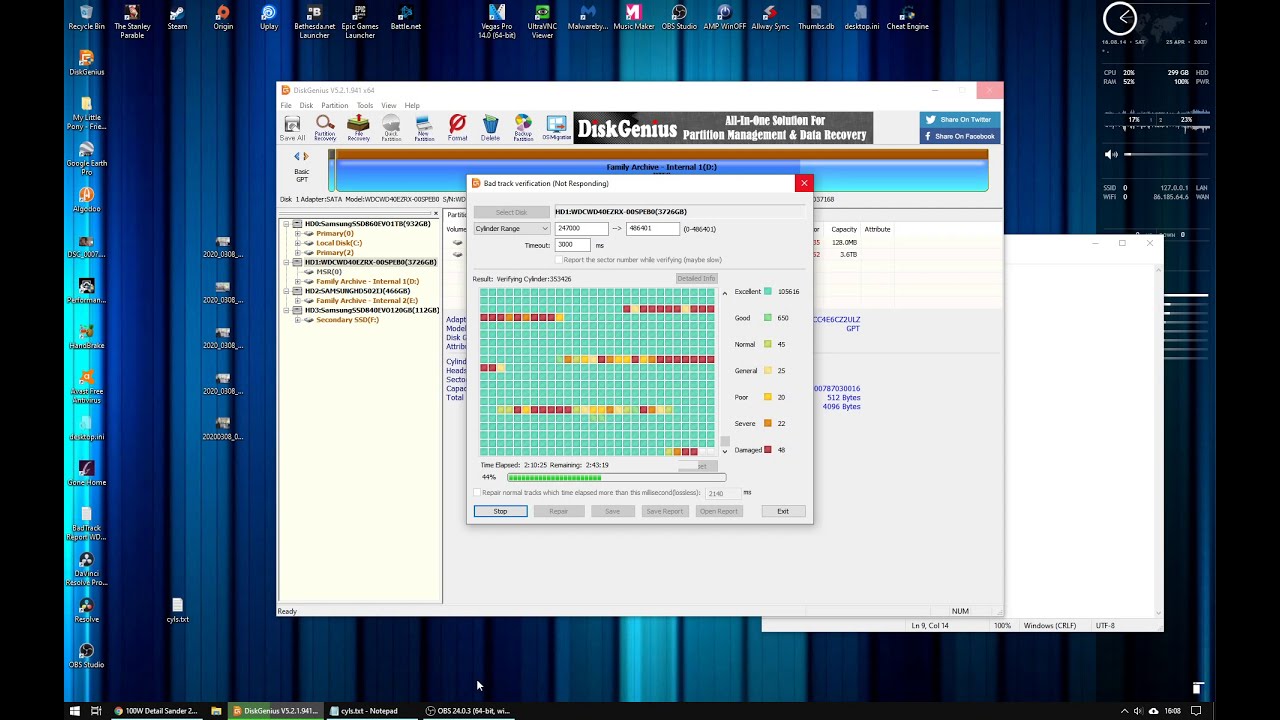
Task: Open the Partition Recovery tool
Action: point(325,128)
